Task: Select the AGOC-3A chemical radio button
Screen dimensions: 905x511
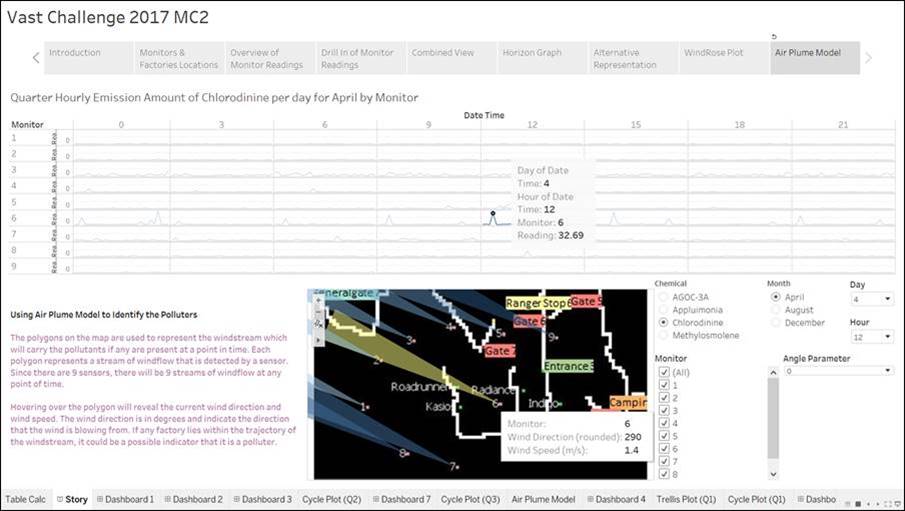Action: click(x=661, y=297)
